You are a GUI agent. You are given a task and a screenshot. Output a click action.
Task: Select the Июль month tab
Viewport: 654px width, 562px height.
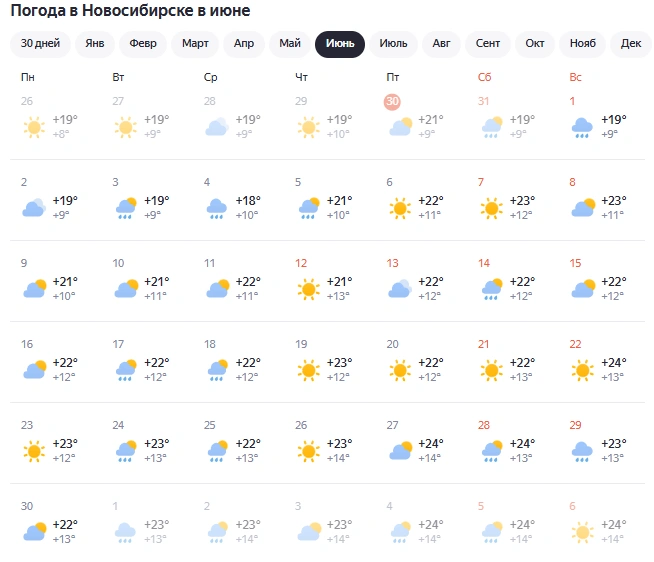click(393, 44)
